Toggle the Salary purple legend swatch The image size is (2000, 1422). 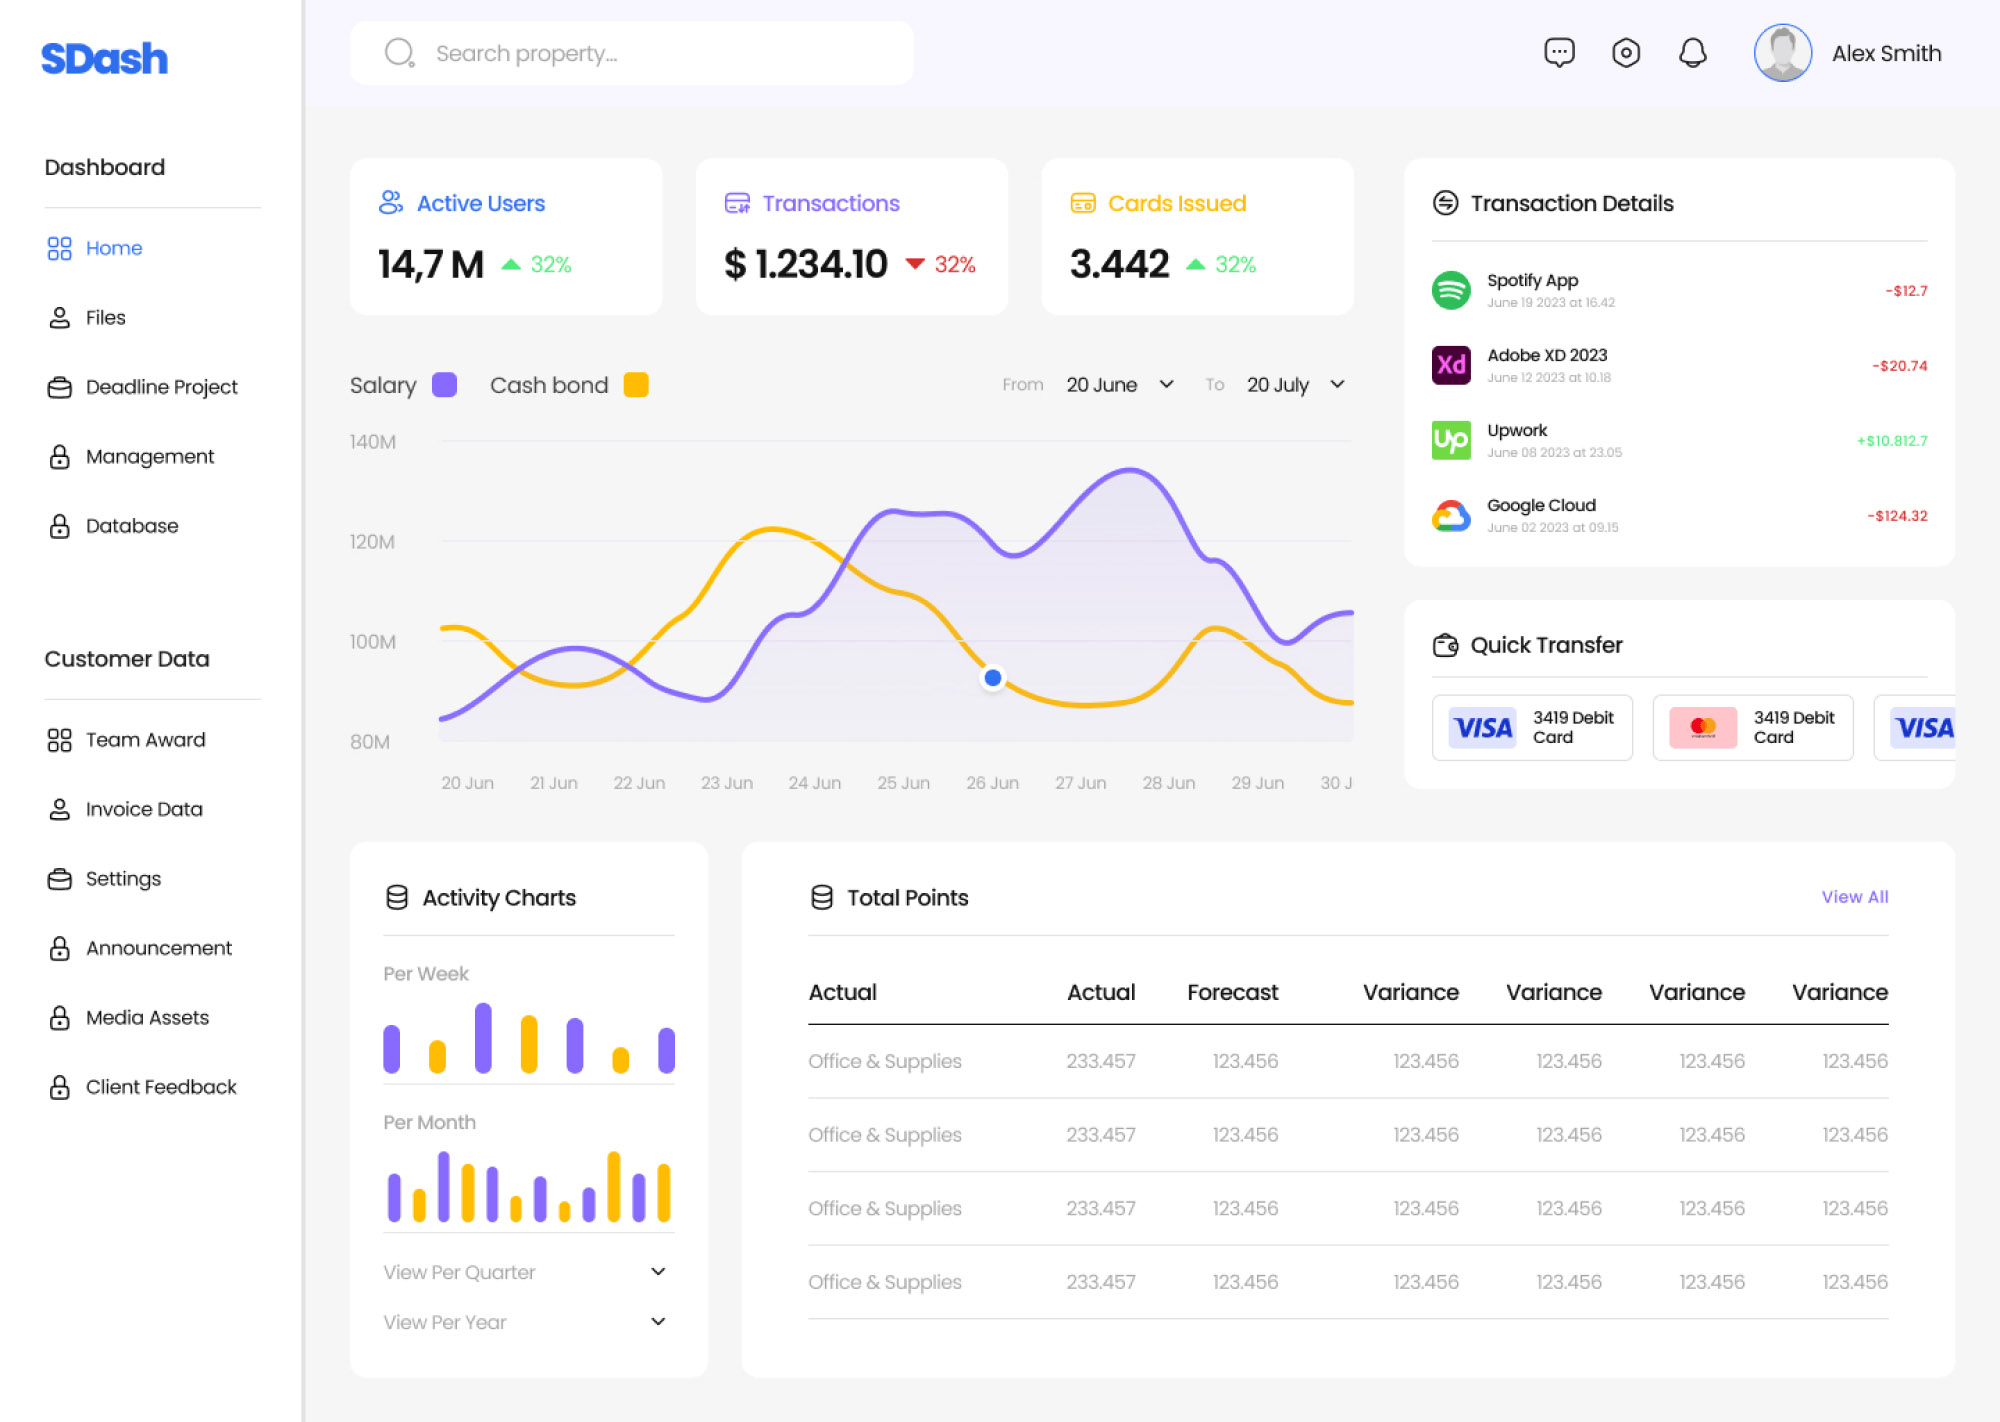[444, 385]
